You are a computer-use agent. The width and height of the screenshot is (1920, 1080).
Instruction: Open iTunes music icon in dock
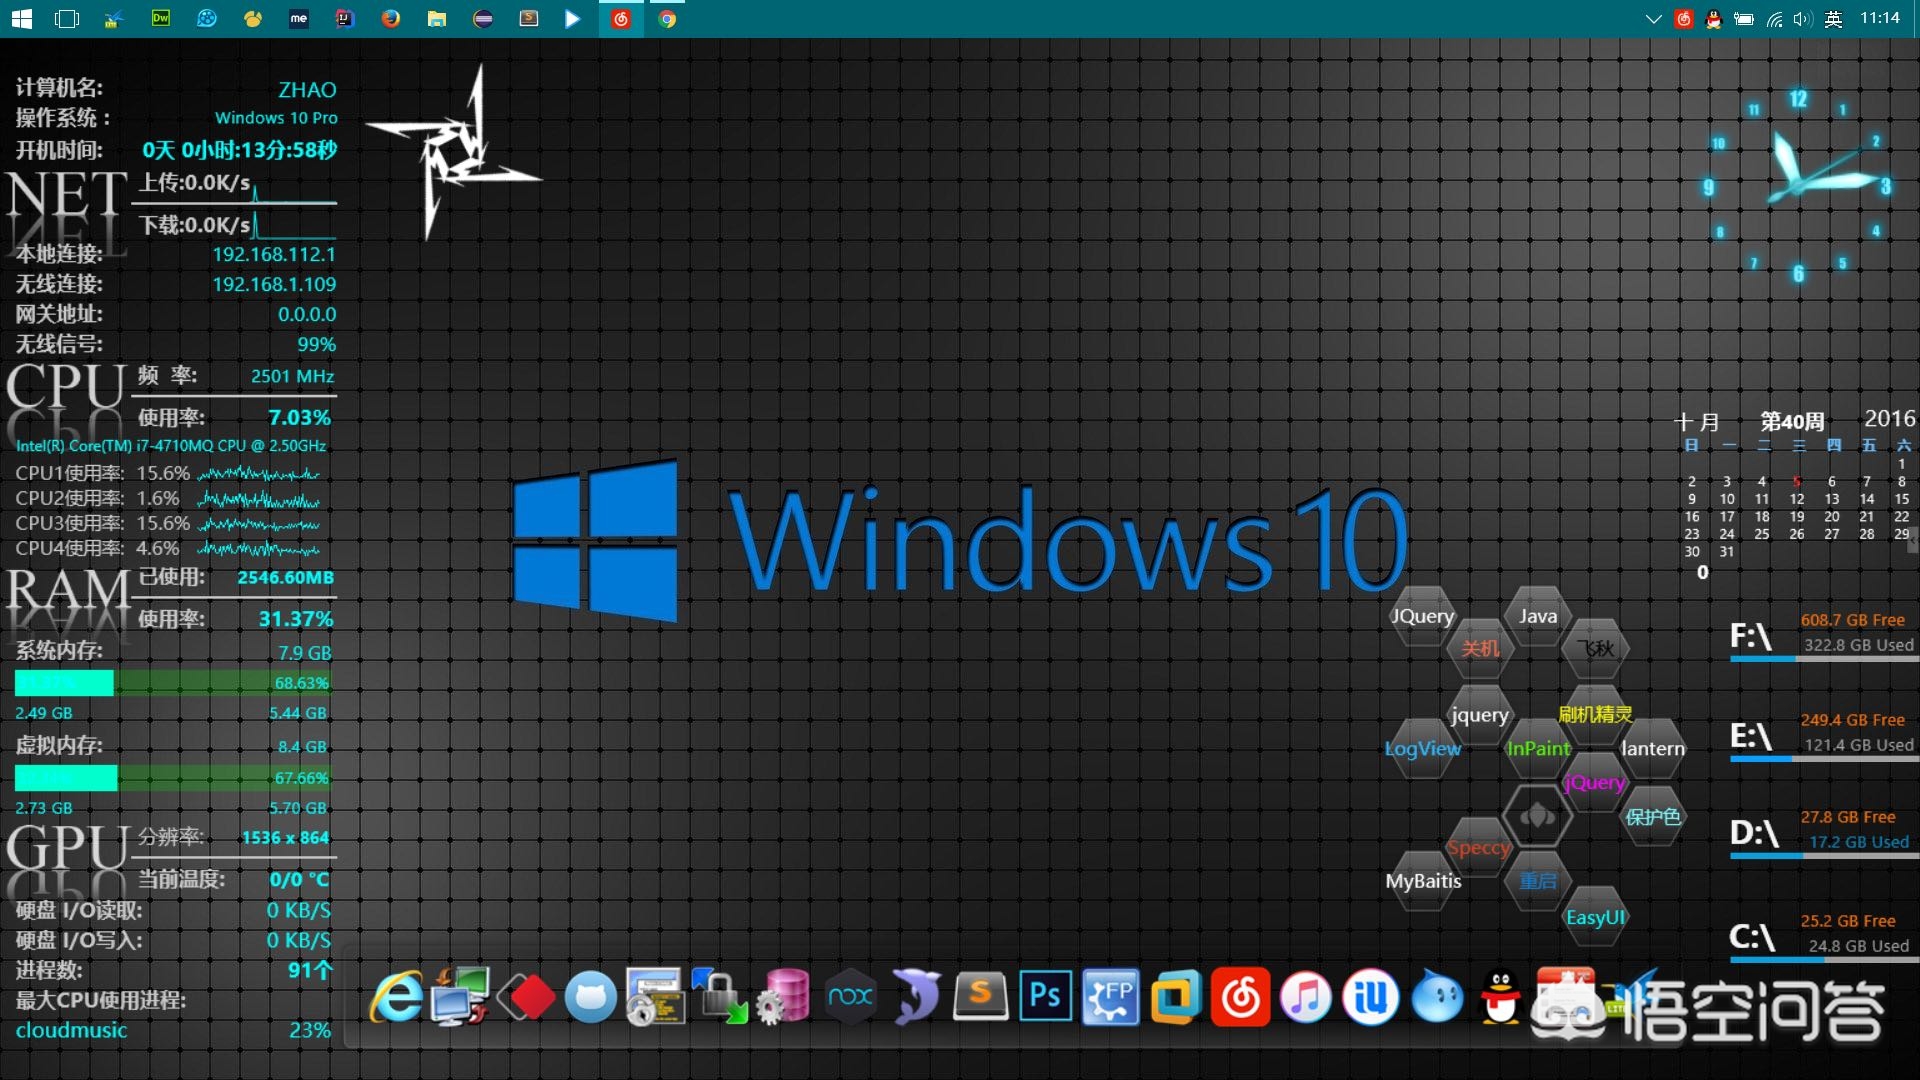[1305, 997]
